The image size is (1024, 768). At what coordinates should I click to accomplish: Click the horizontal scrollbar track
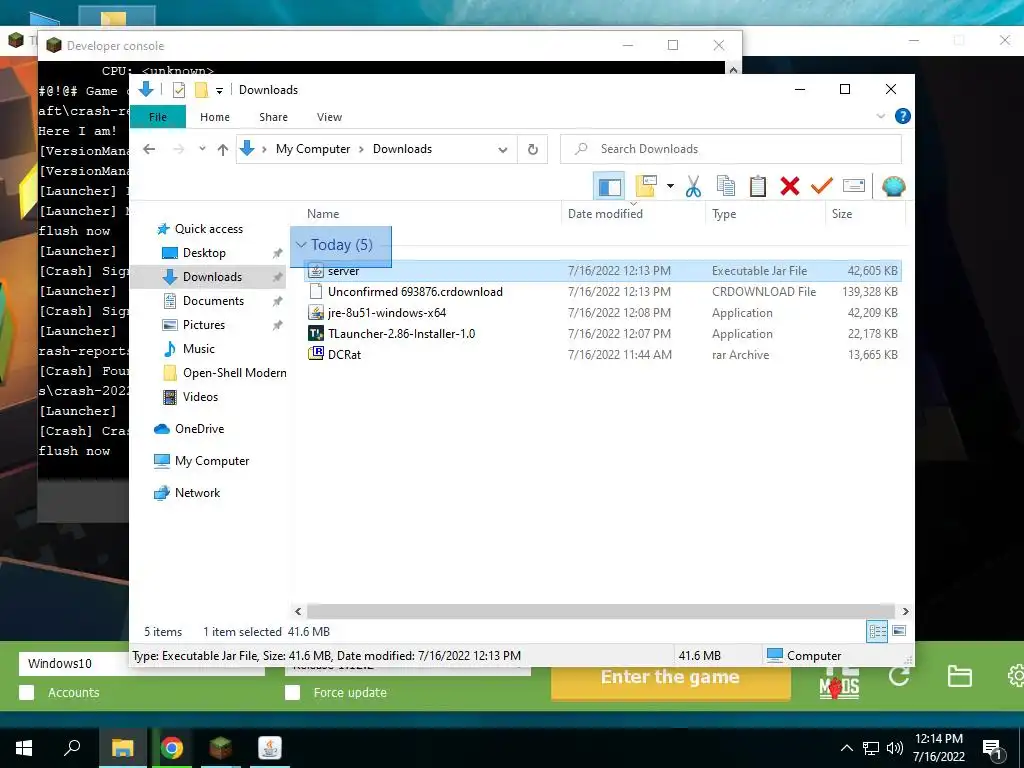click(x=601, y=611)
